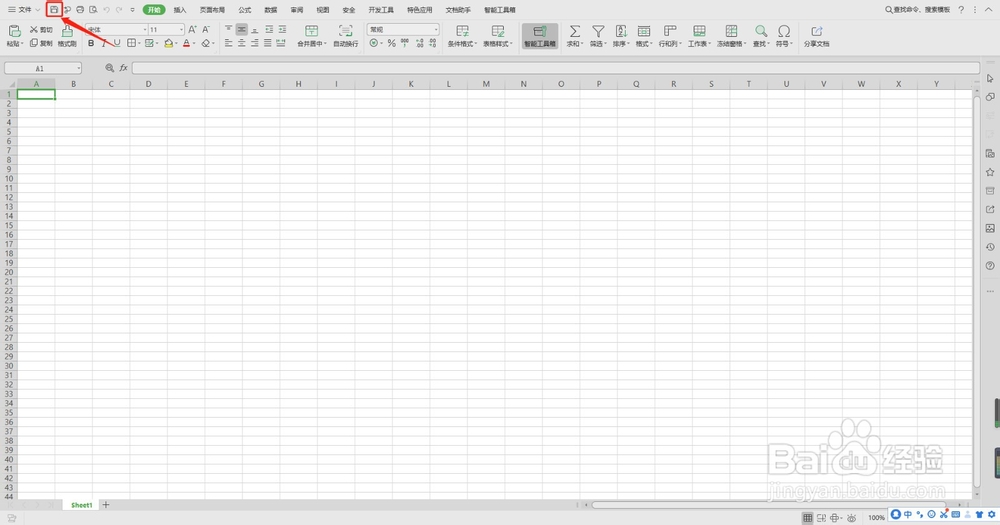Toggle Italic formatting
The height and width of the screenshot is (525, 1000).
point(103,43)
